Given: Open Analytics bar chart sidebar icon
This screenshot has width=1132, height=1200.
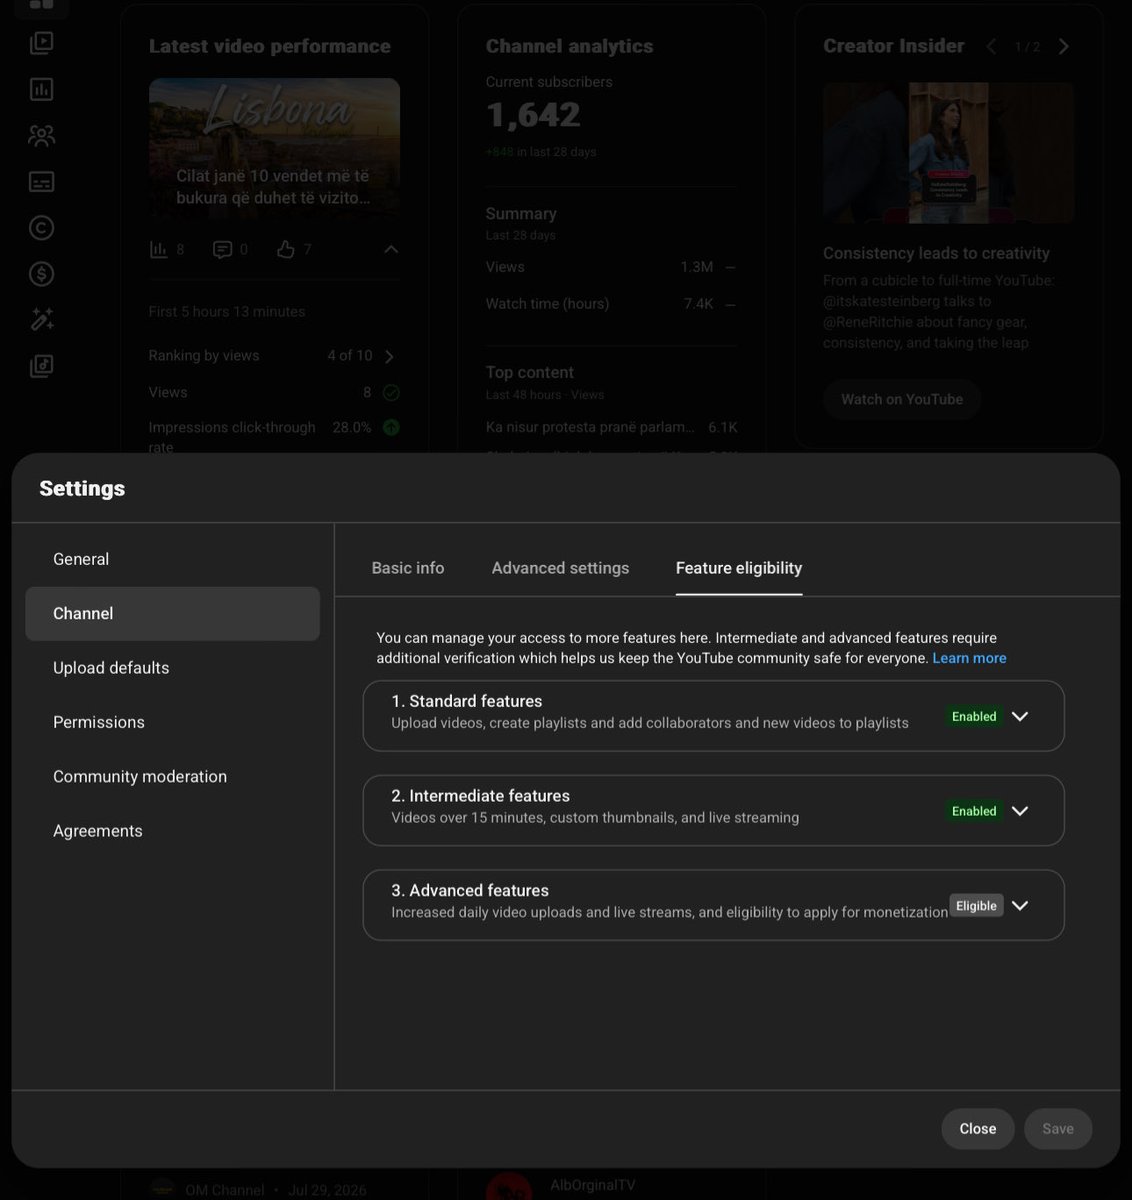Looking at the screenshot, I should pos(41,89).
